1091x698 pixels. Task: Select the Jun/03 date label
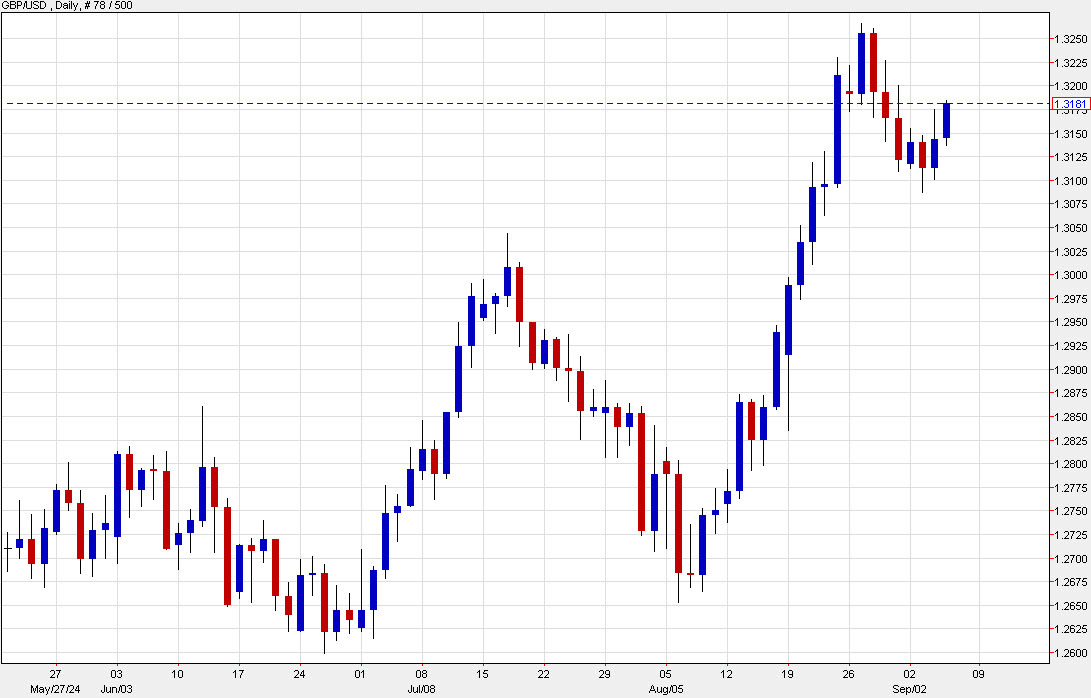pyautogui.click(x=118, y=687)
